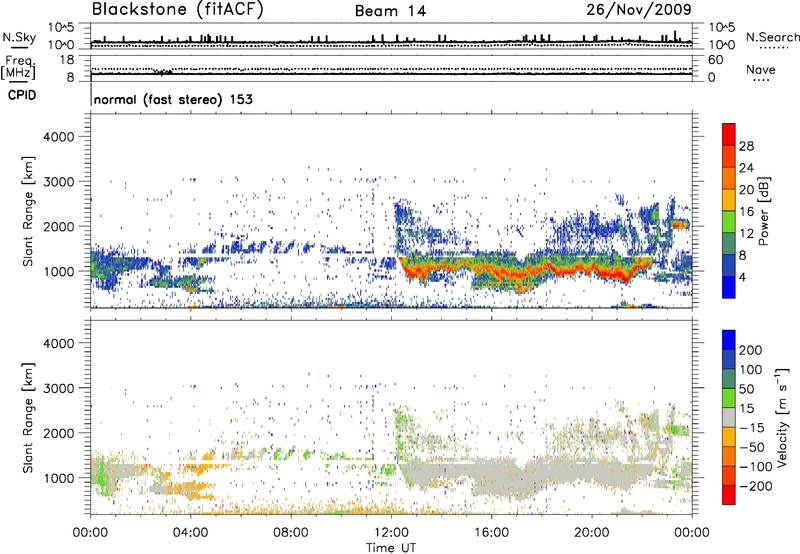Click the N.Search legend label
Viewport: 800px width, 554px height.
click(x=773, y=37)
